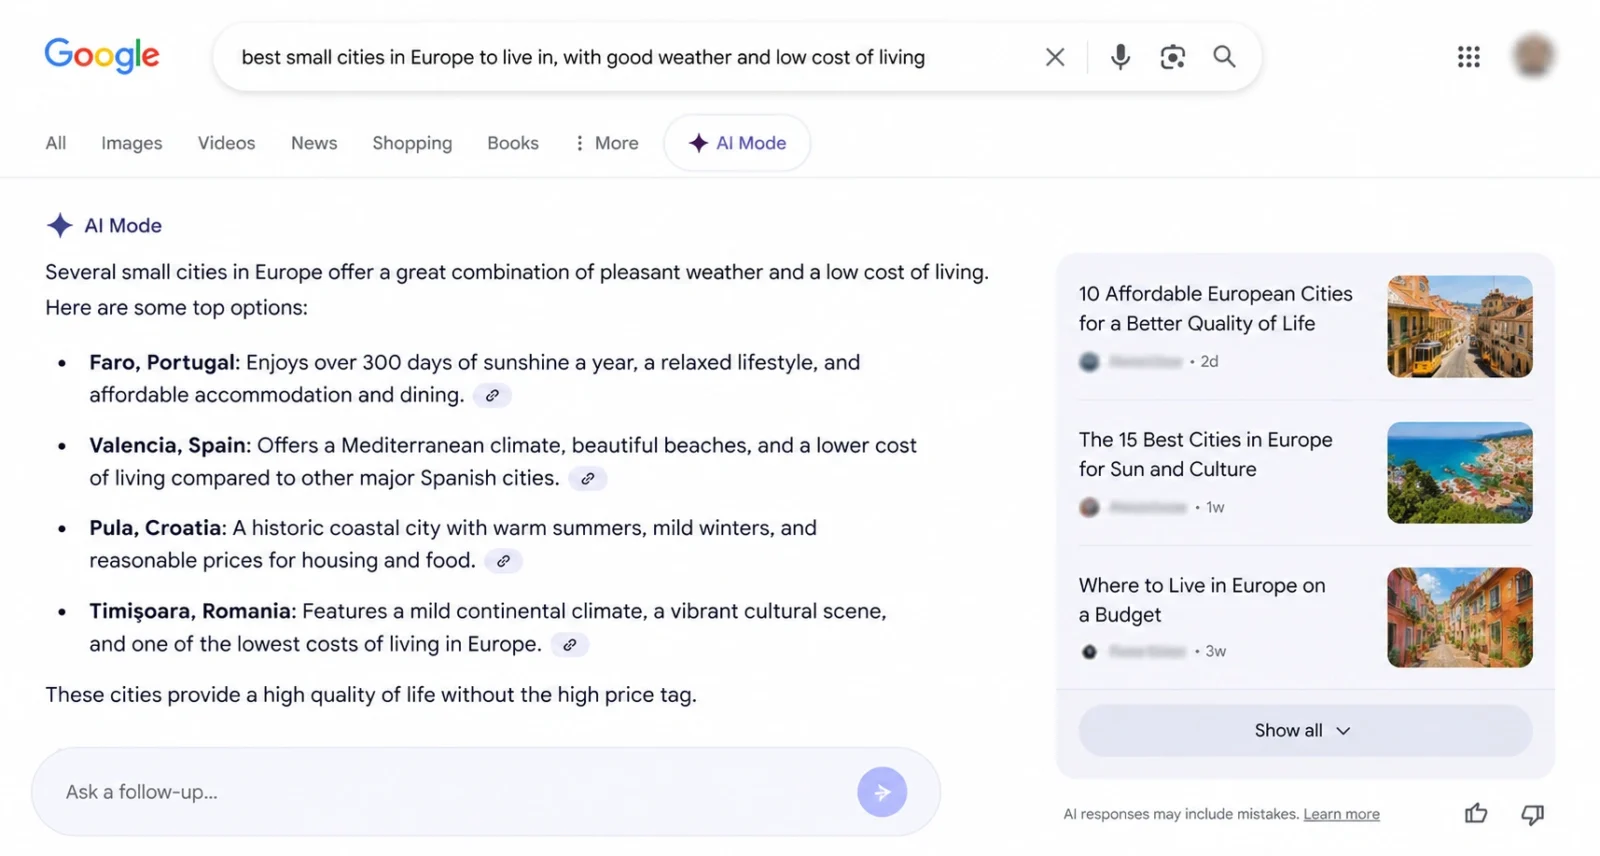Switch to the Books tab

[x=513, y=143]
